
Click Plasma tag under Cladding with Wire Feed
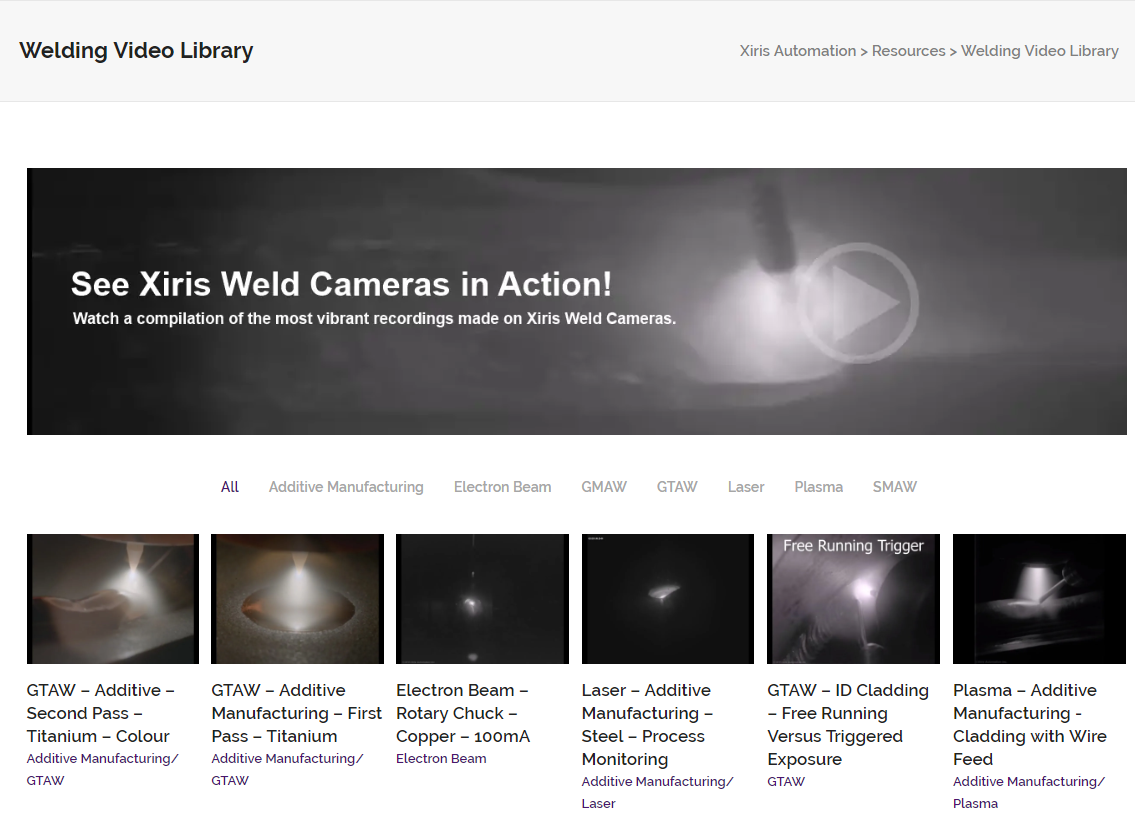[x=975, y=803]
